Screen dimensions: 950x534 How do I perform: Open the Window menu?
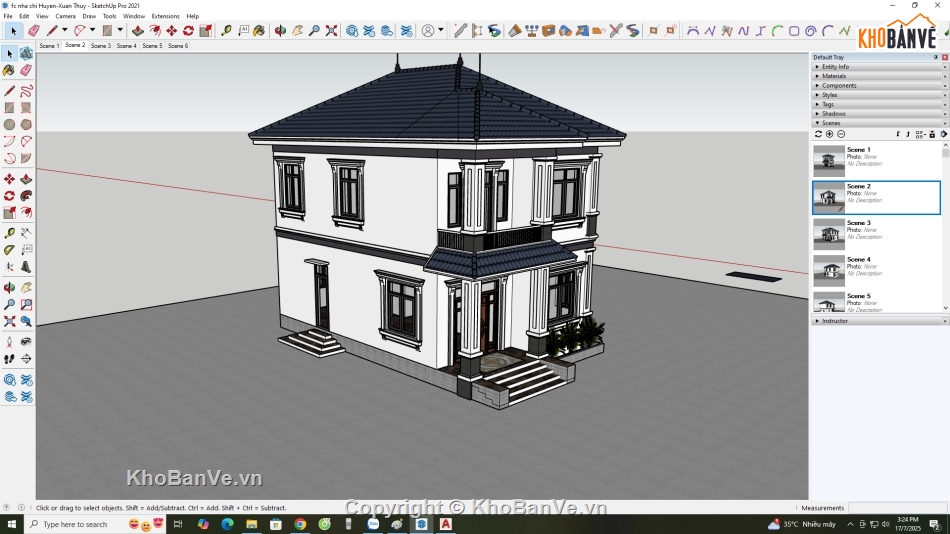134,16
